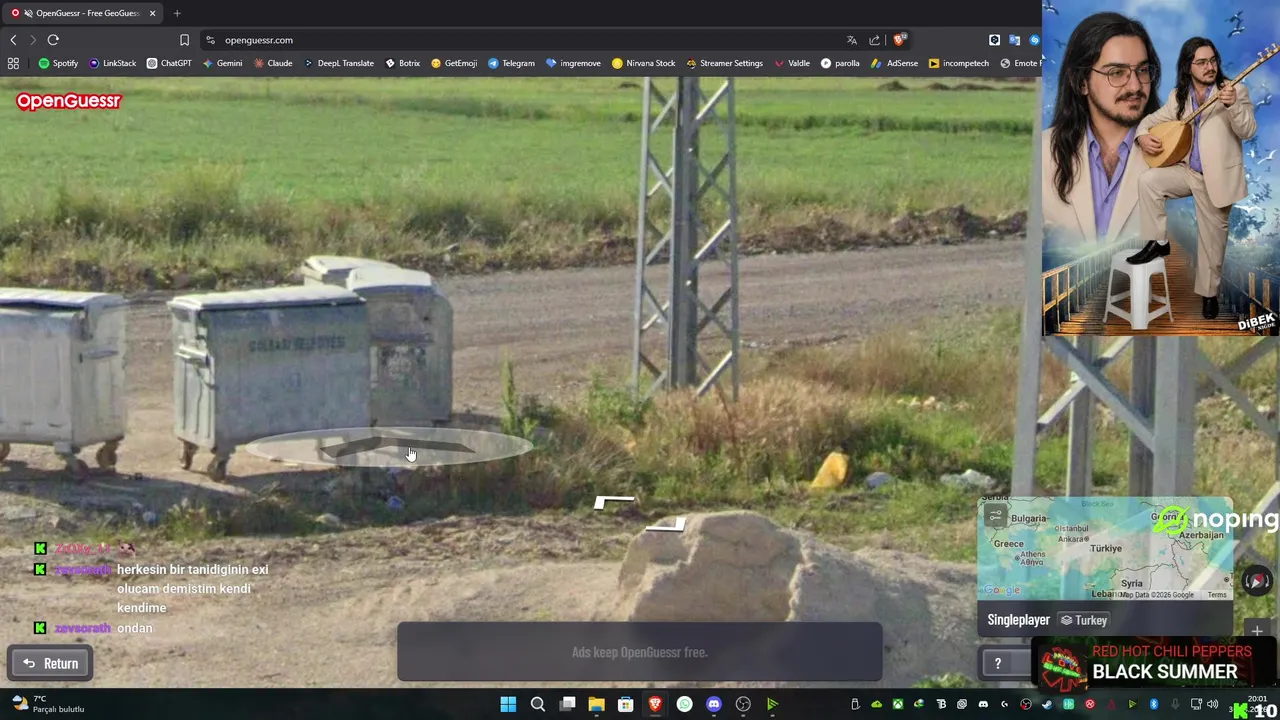Open a new browser tab with plus

pos(177,13)
